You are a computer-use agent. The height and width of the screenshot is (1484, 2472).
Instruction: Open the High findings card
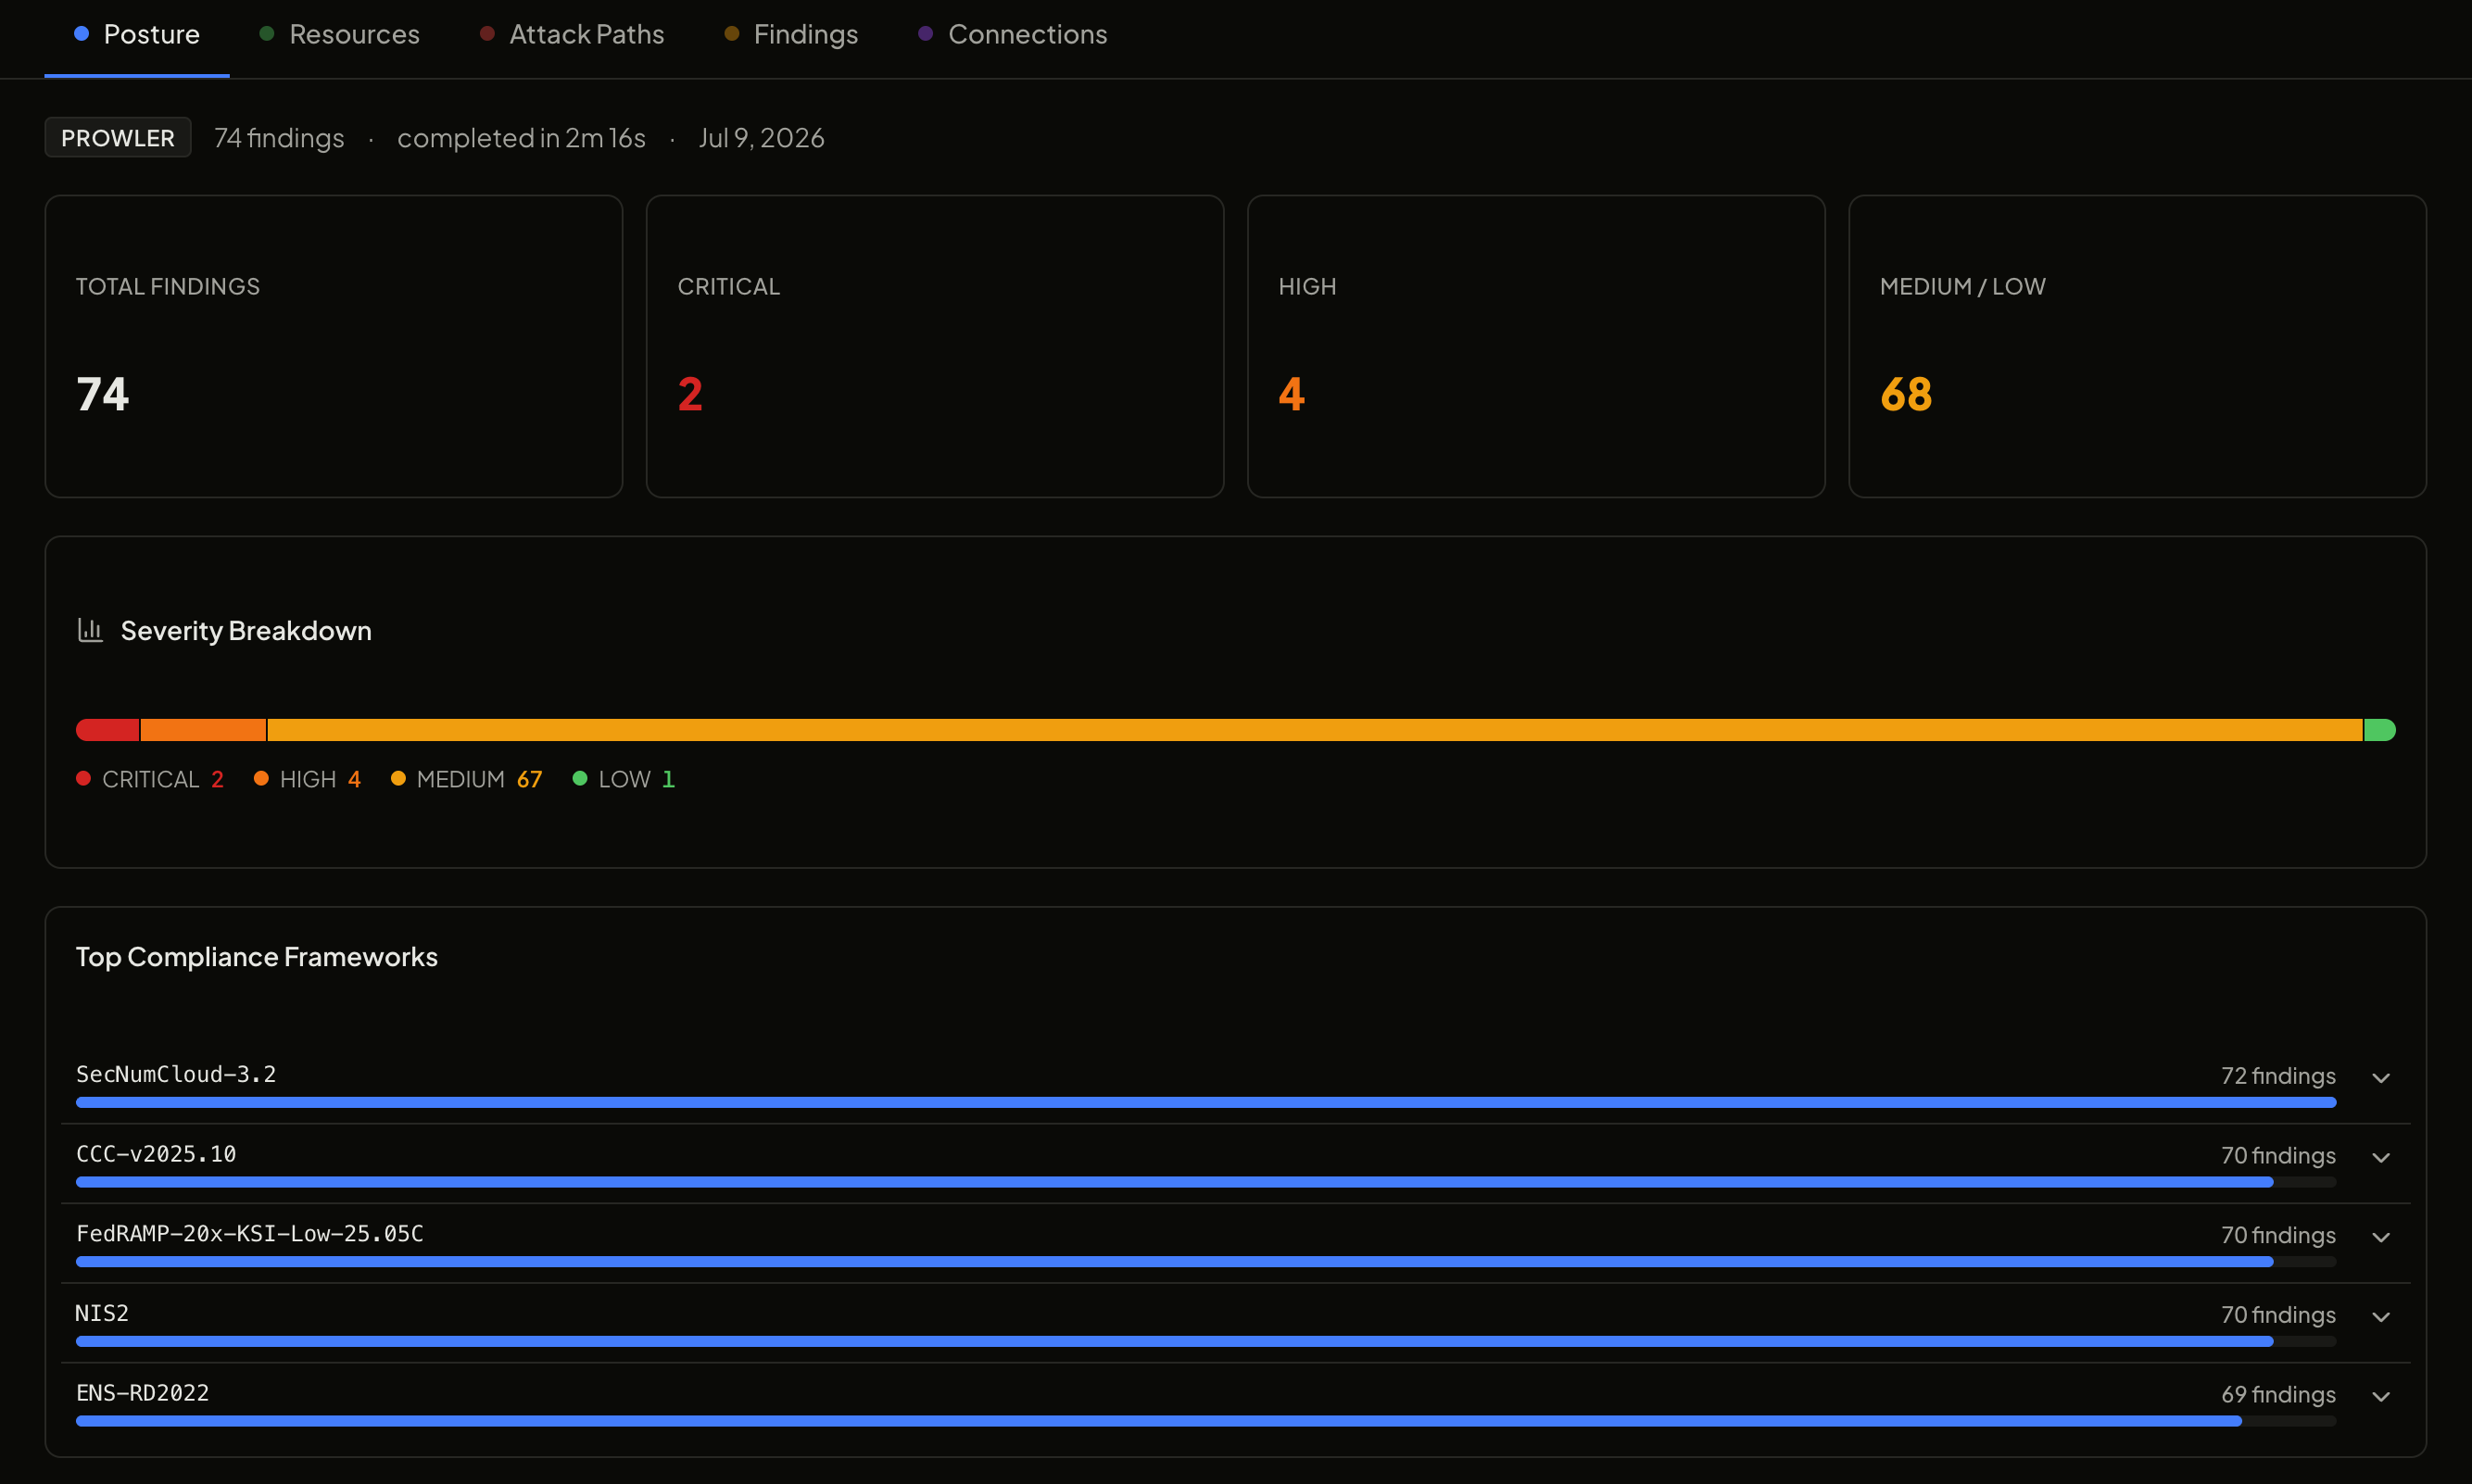[x=1536, y=346]
